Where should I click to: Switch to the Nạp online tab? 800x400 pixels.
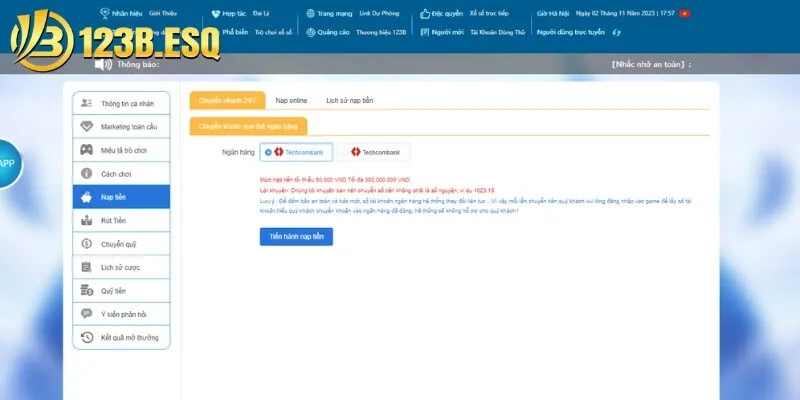291,101
